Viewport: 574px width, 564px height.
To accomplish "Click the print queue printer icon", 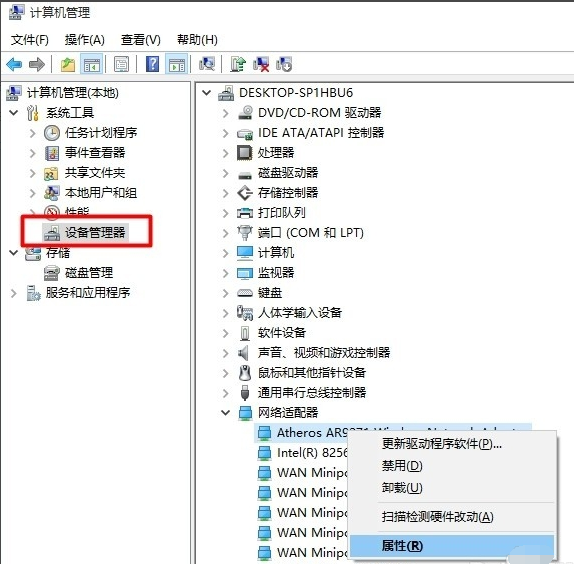I will tap(245, 213).
